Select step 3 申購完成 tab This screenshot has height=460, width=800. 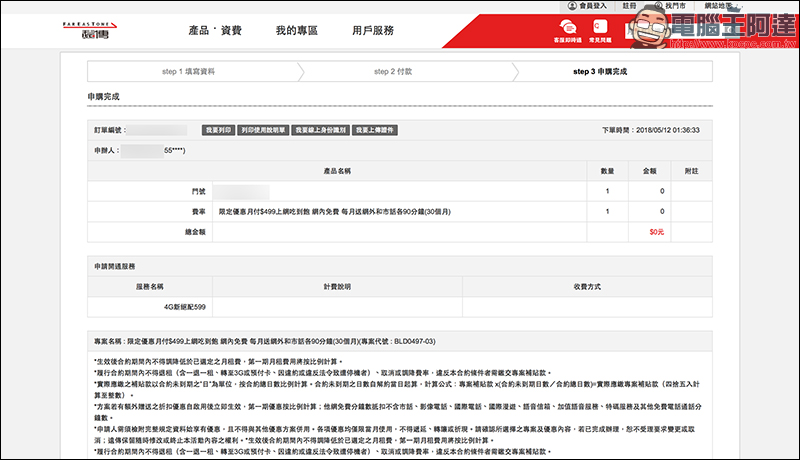600,72
